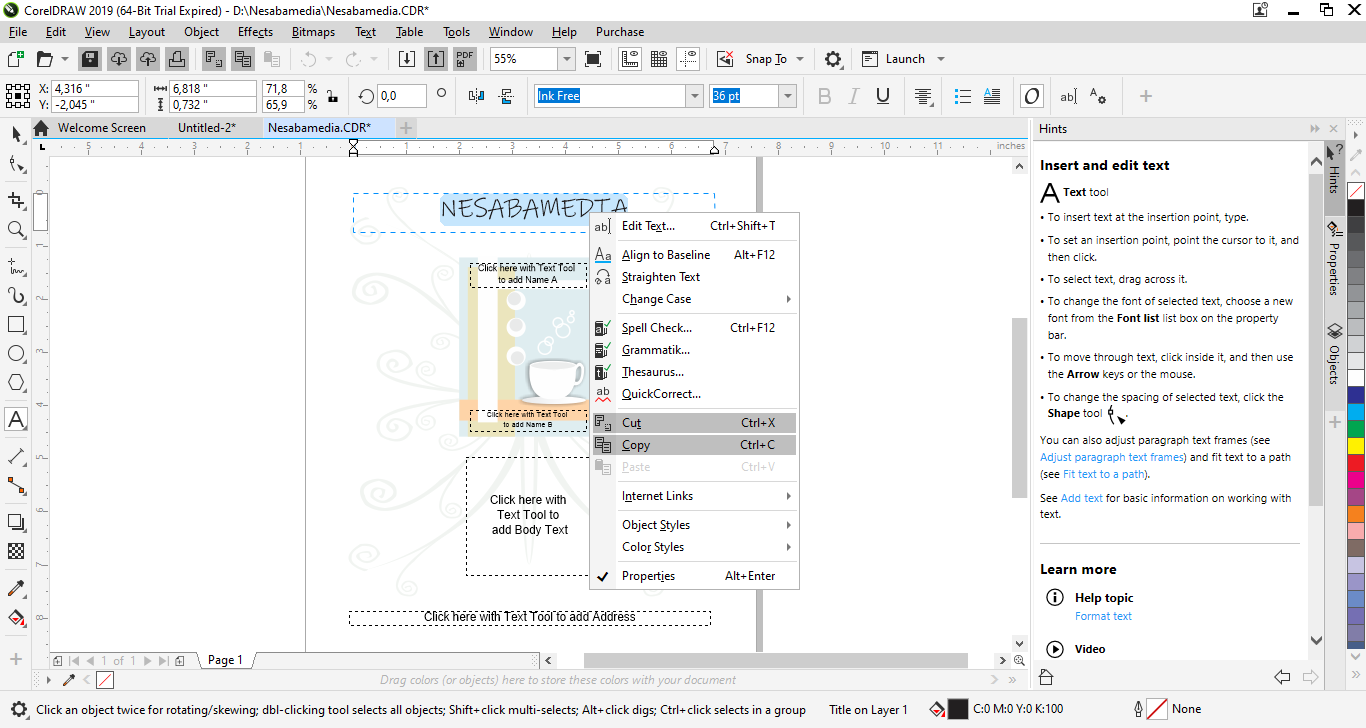The image size is (1366, 728).
Task: Toggle underline text formatting
Action: coord(883,96)
